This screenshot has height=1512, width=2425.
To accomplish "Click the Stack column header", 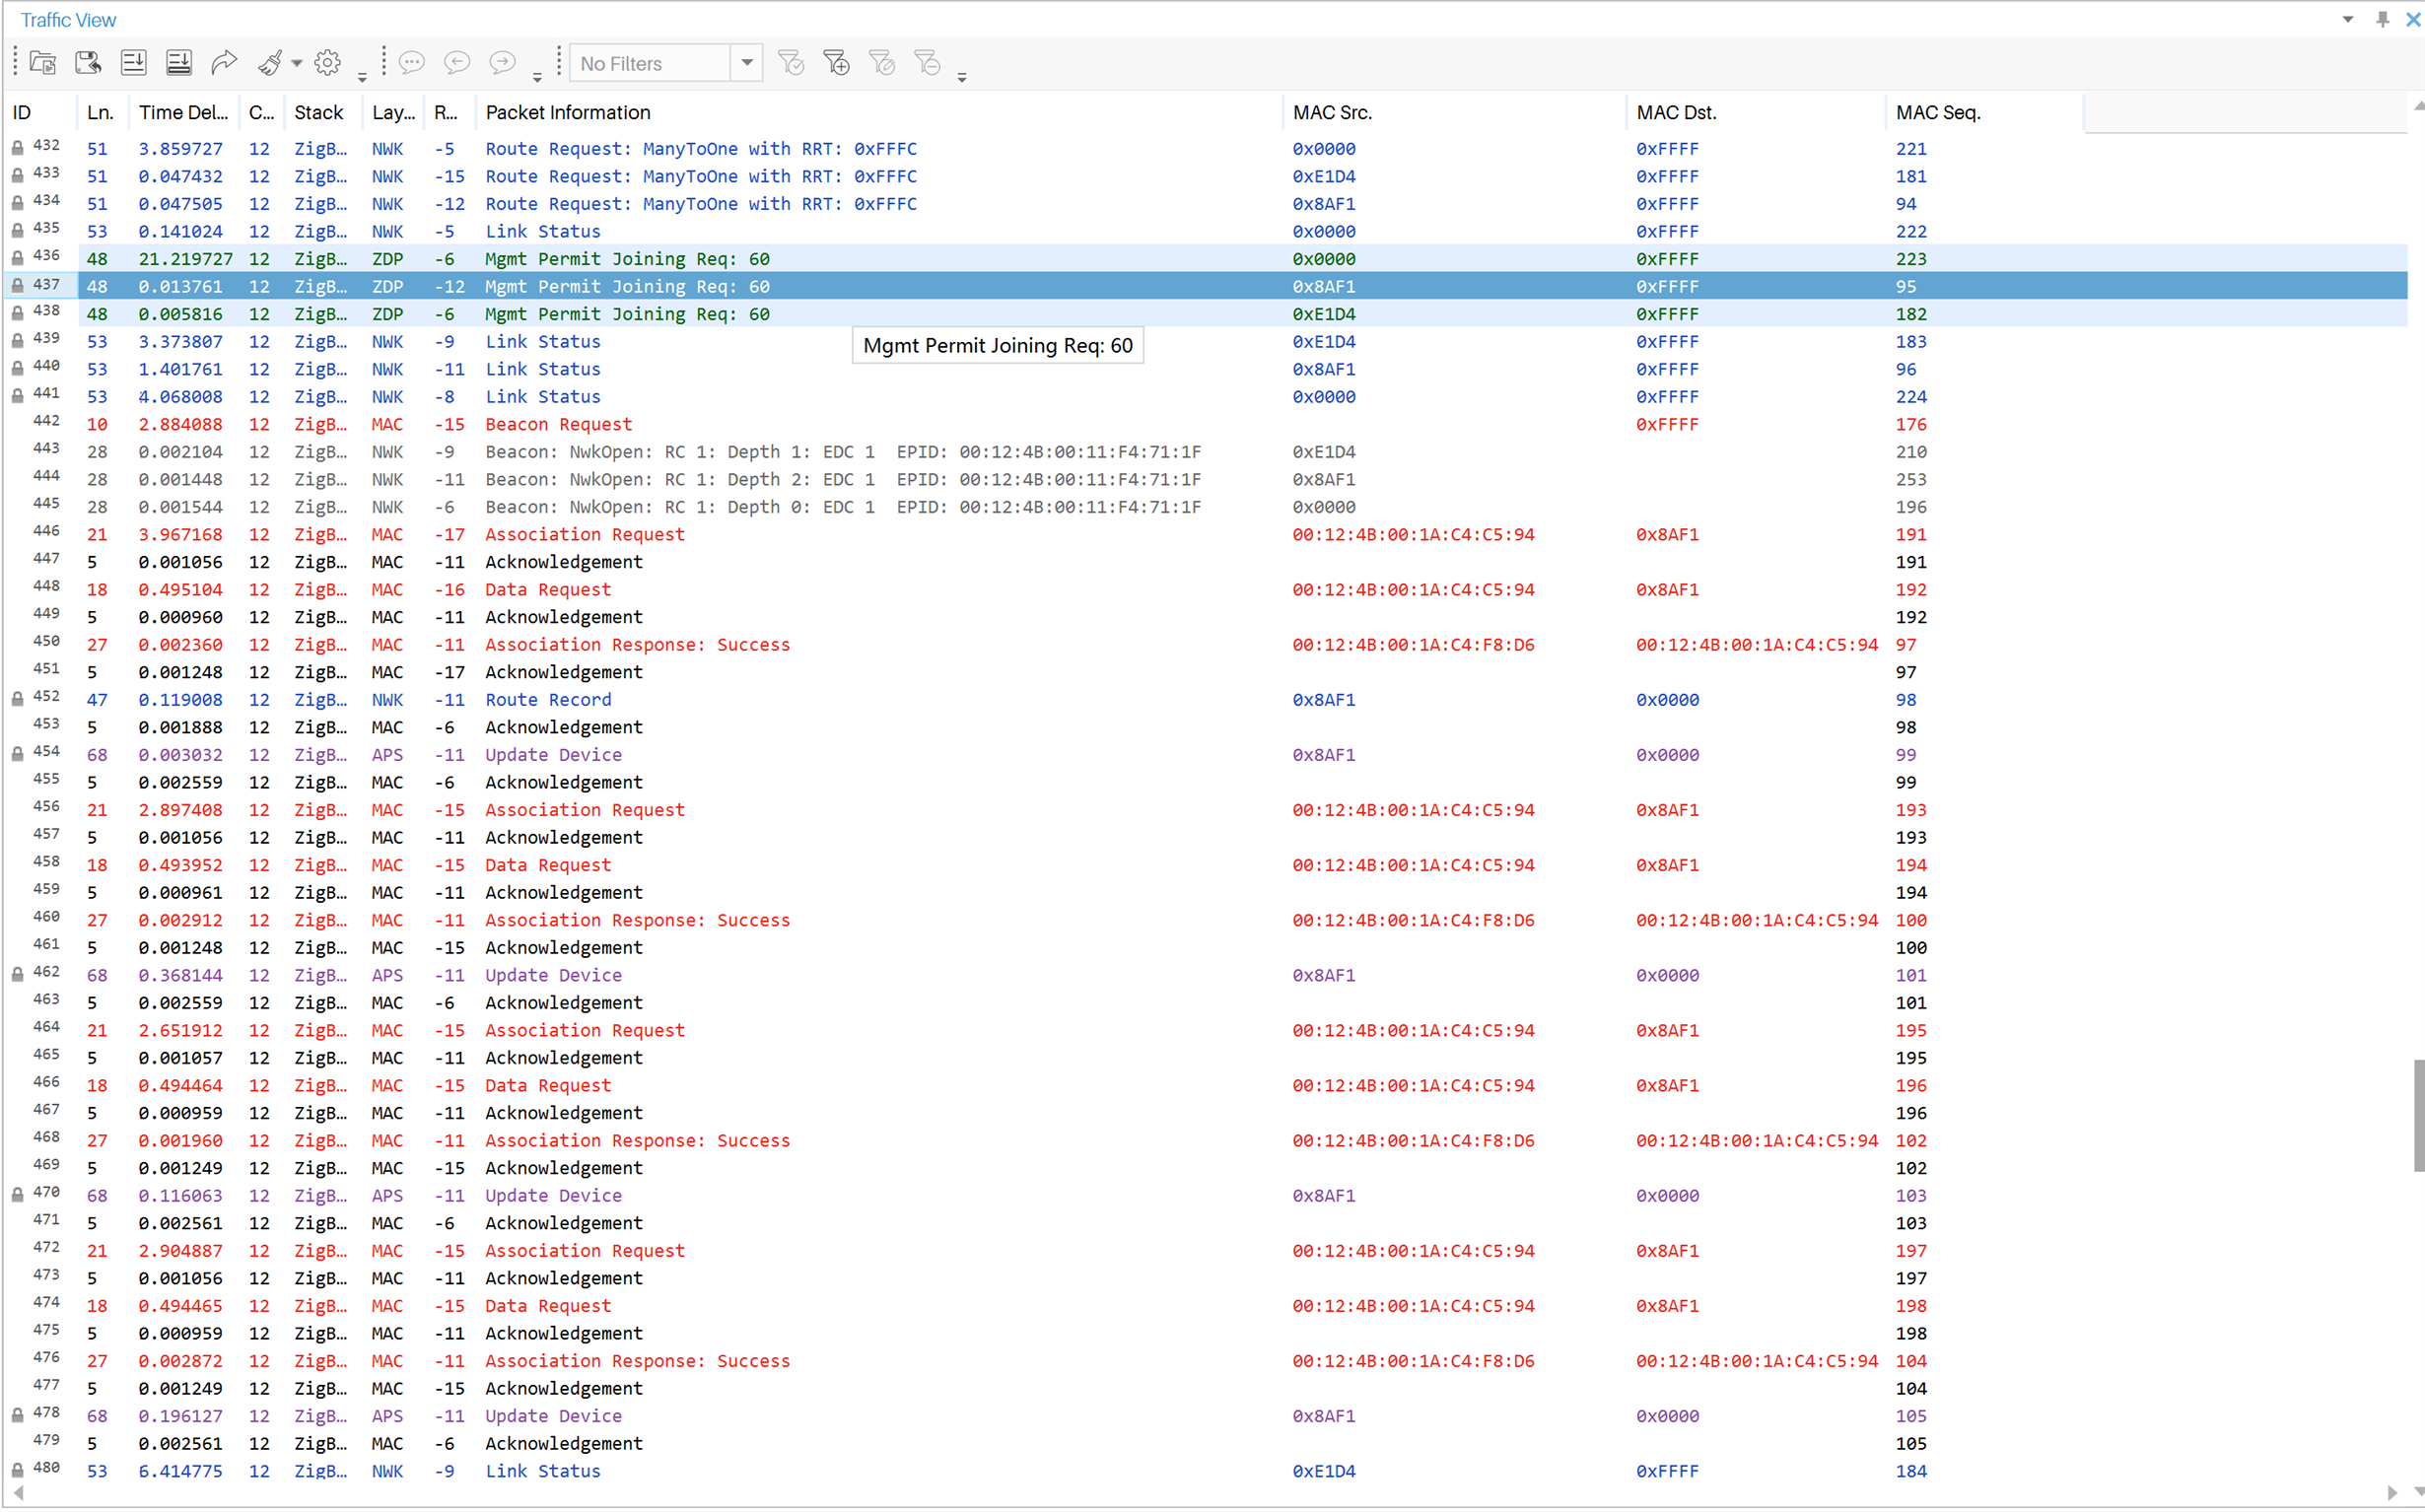I will pos(322,112).
